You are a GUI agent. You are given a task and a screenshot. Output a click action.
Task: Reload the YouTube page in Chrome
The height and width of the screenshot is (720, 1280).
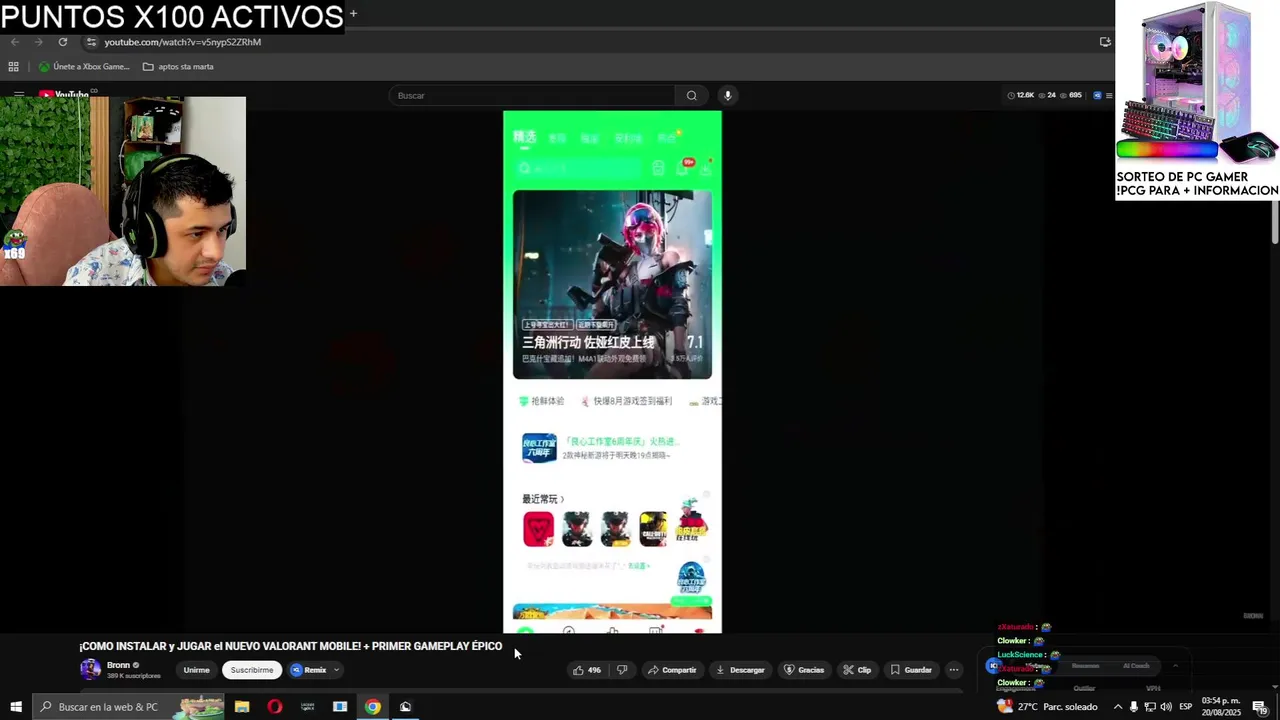pyautogui.click(x=63, y=42)
